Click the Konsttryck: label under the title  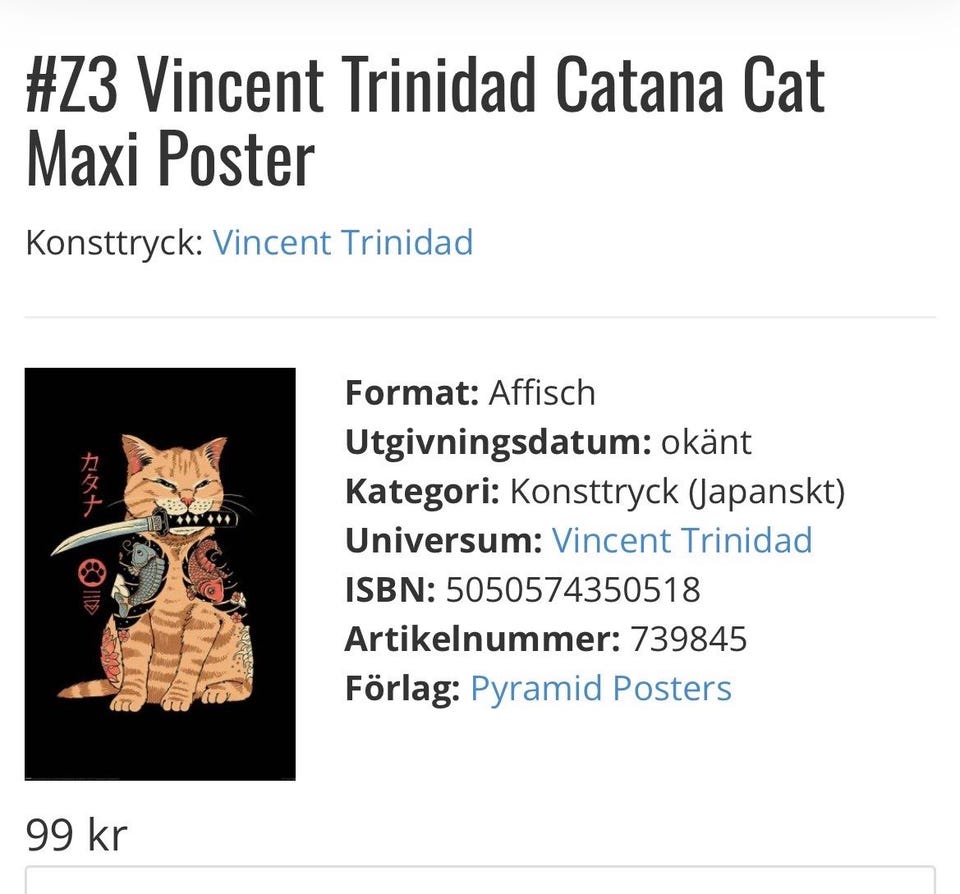[x=114, y=243]
